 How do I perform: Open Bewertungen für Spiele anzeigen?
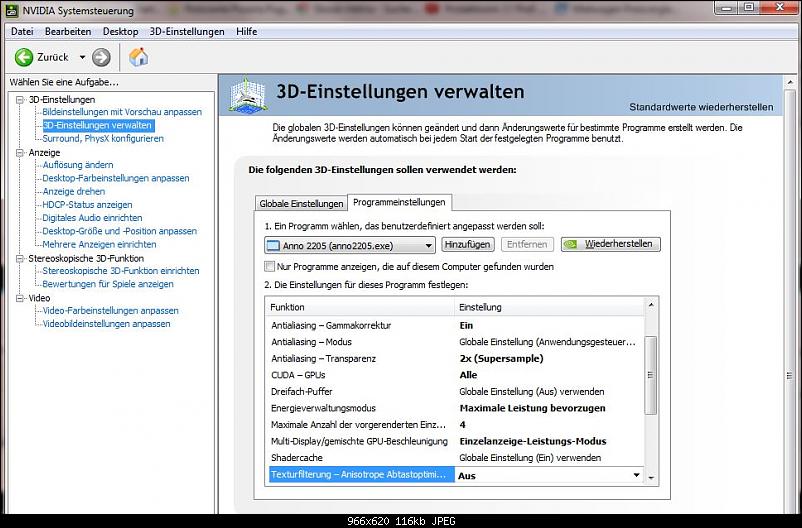(107, 284)
